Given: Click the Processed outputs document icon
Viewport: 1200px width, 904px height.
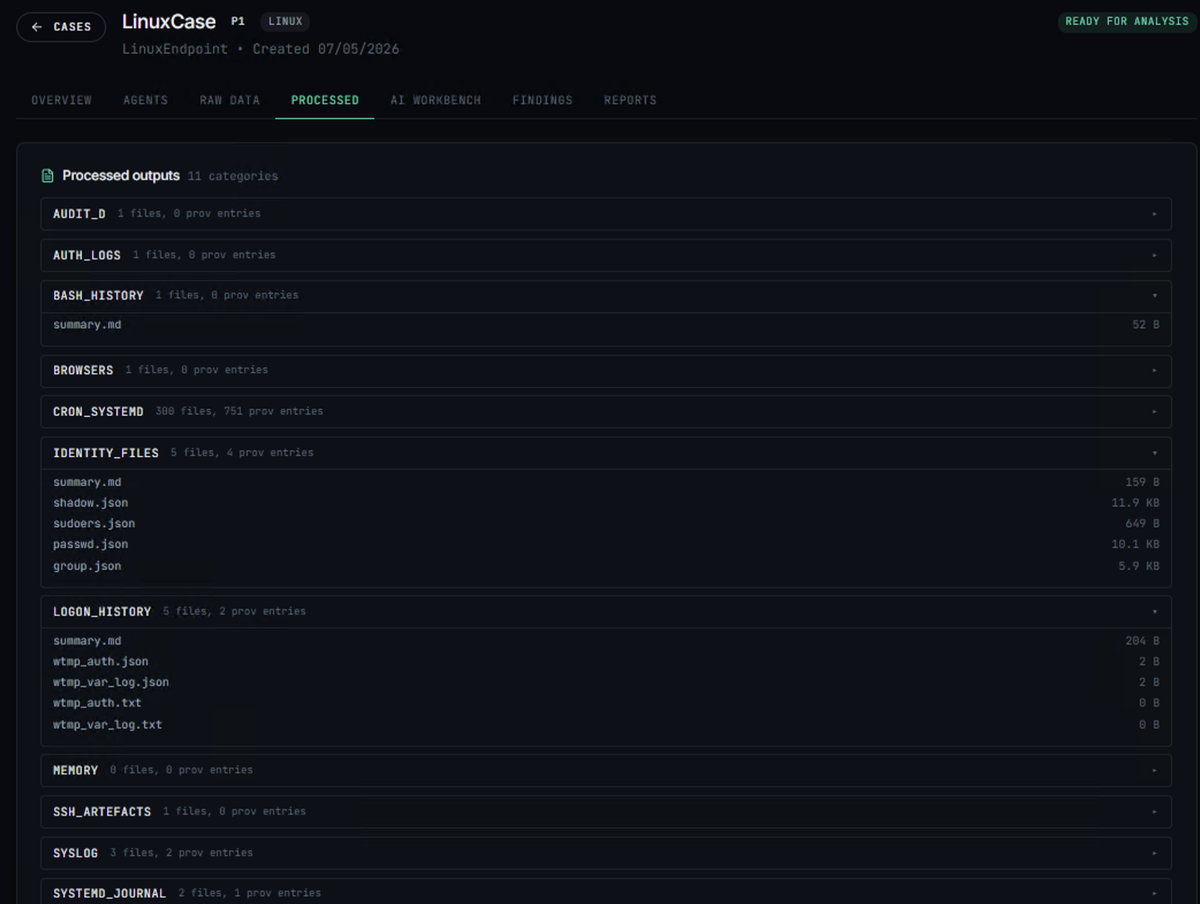Looking at the screenshot, I should click(x=47, y=176).
